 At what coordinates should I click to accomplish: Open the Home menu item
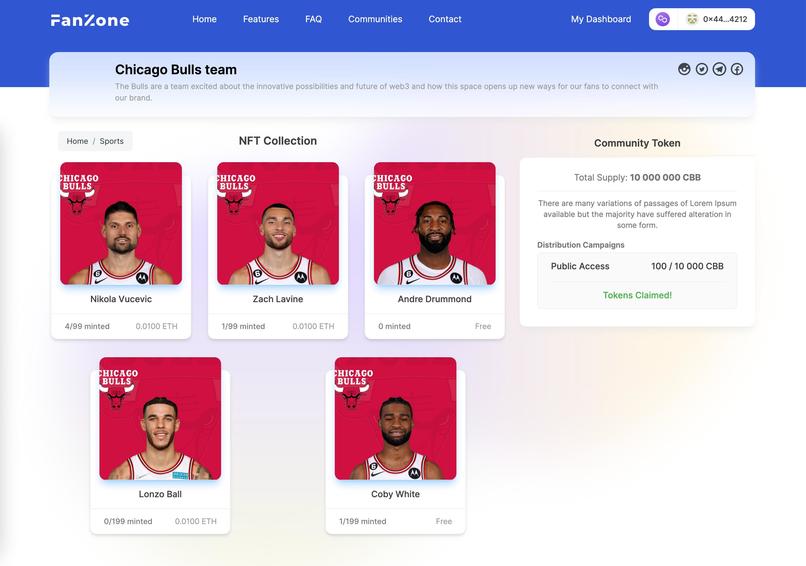coord(204,19)
